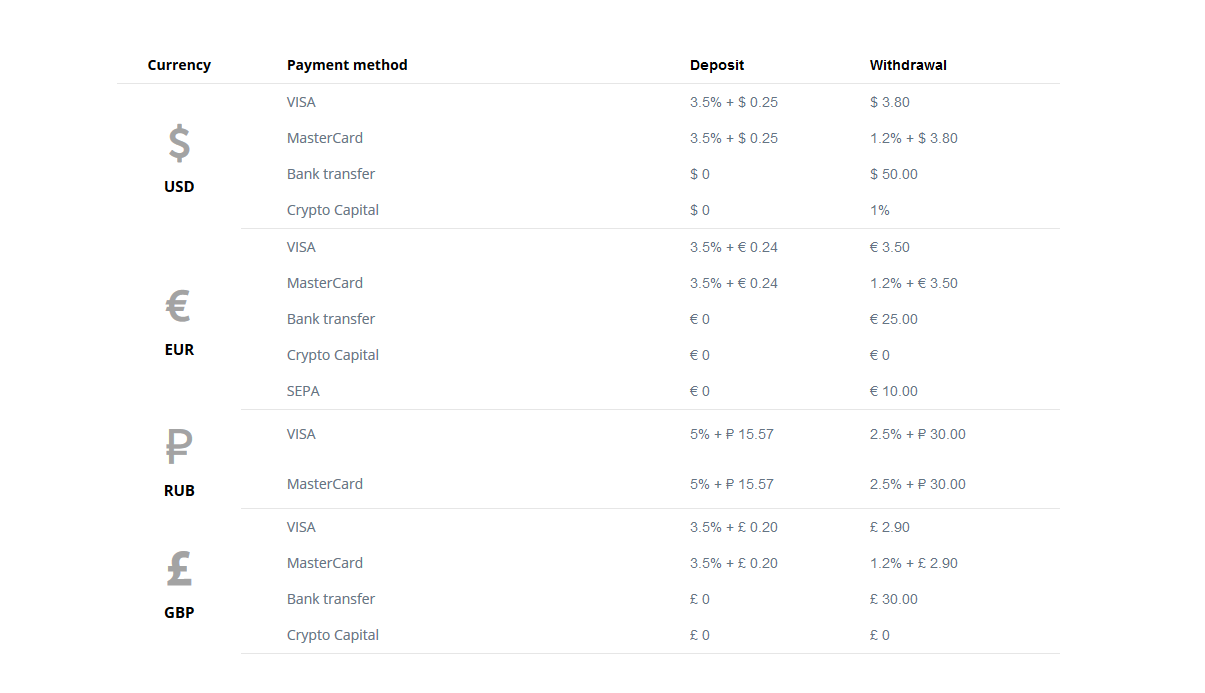Click the dollar sign USD currency icon
Image resolution: width=1205 pixels, height=693 pixels.
[x=179, y=143]
